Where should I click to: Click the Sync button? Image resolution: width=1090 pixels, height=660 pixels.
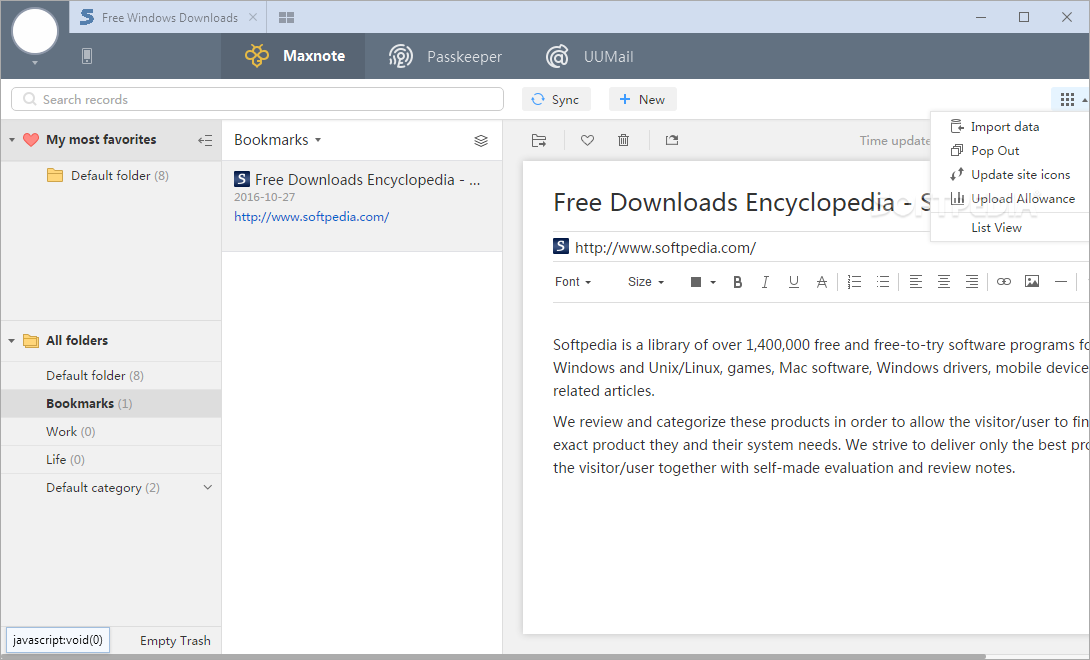[556, 99]
